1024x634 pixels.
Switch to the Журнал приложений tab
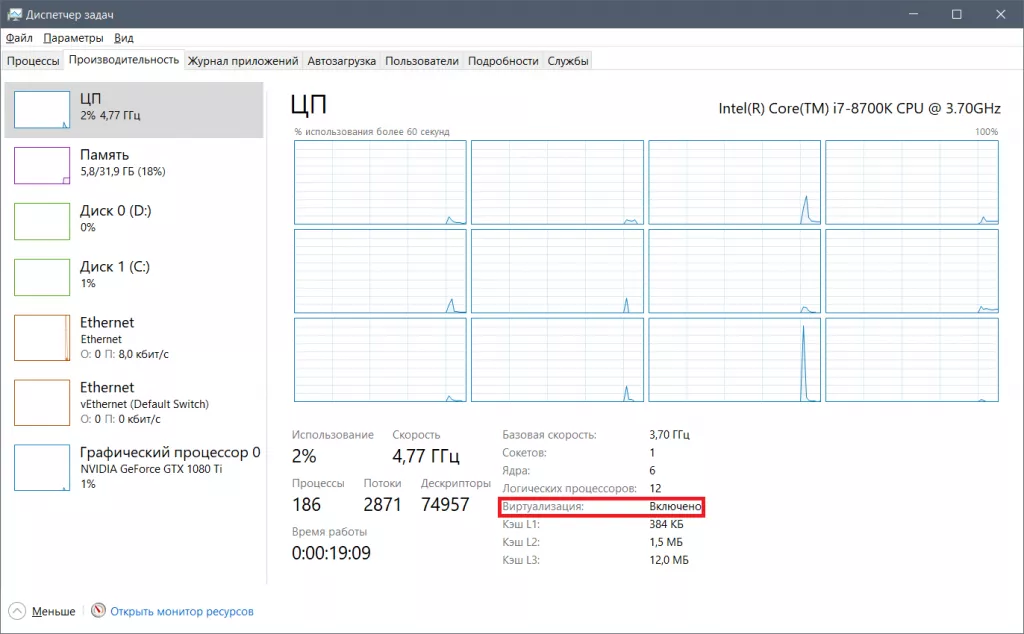point(243,61)
